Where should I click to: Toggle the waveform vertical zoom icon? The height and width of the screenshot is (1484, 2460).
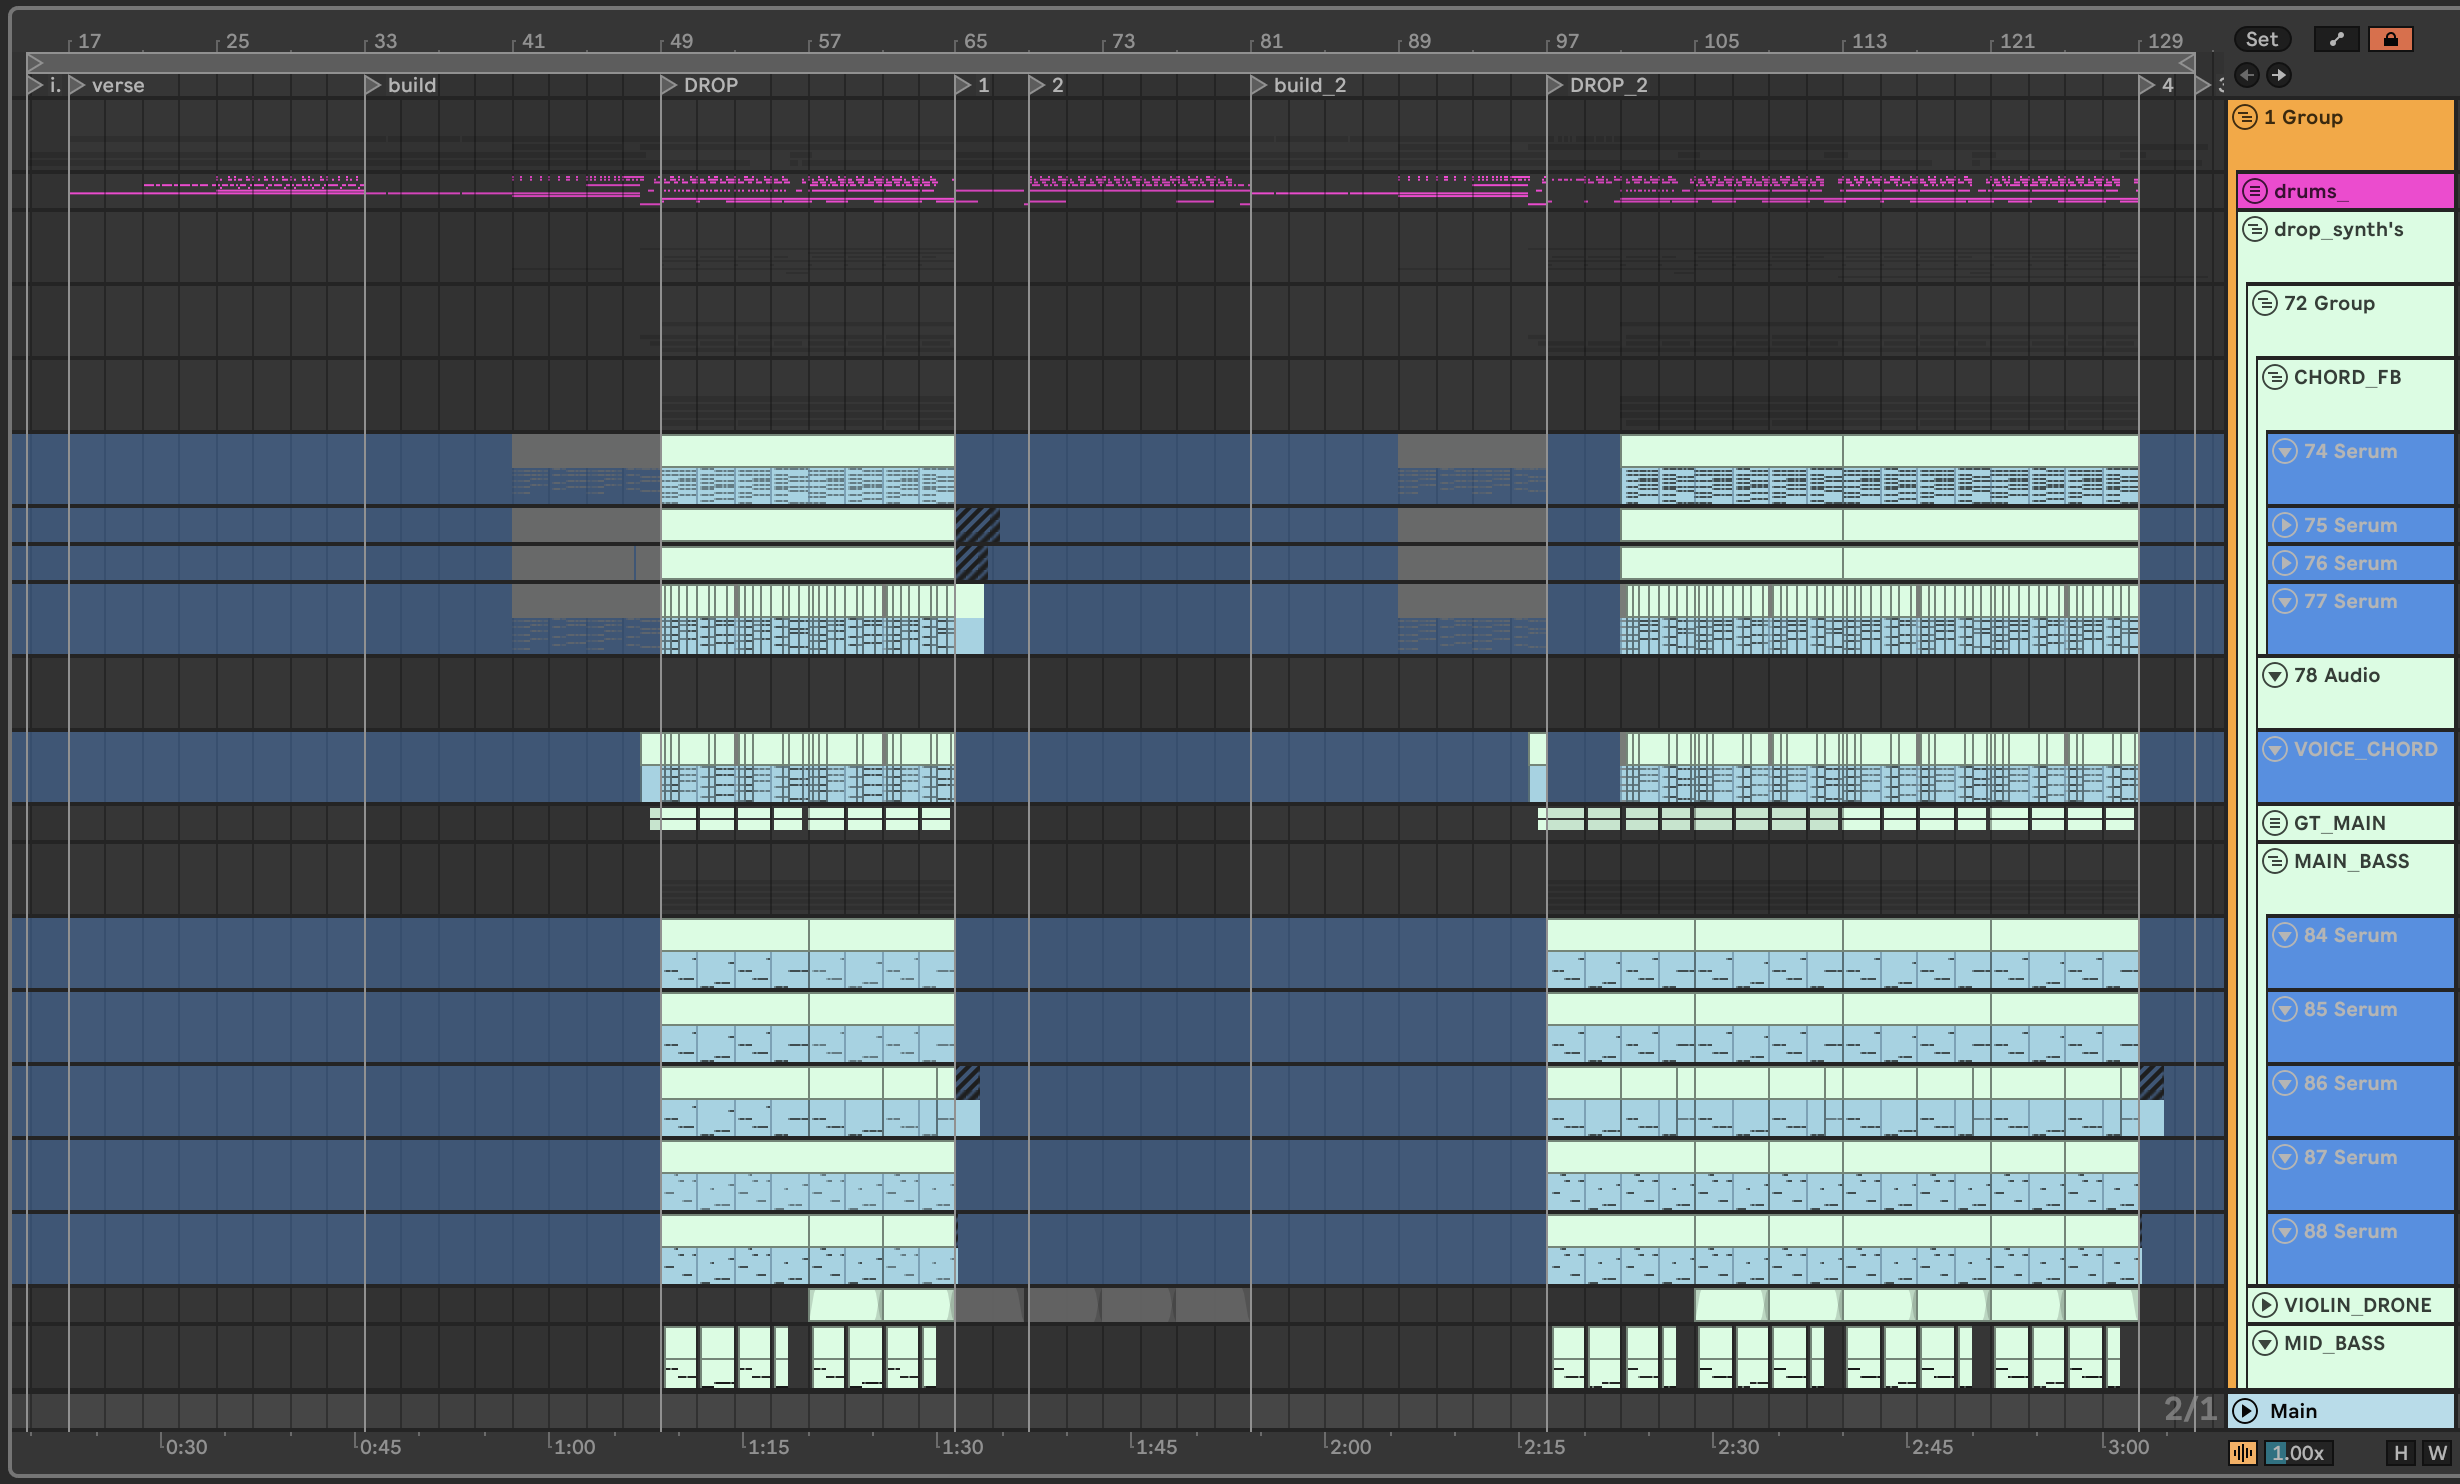point(2243,1453)
